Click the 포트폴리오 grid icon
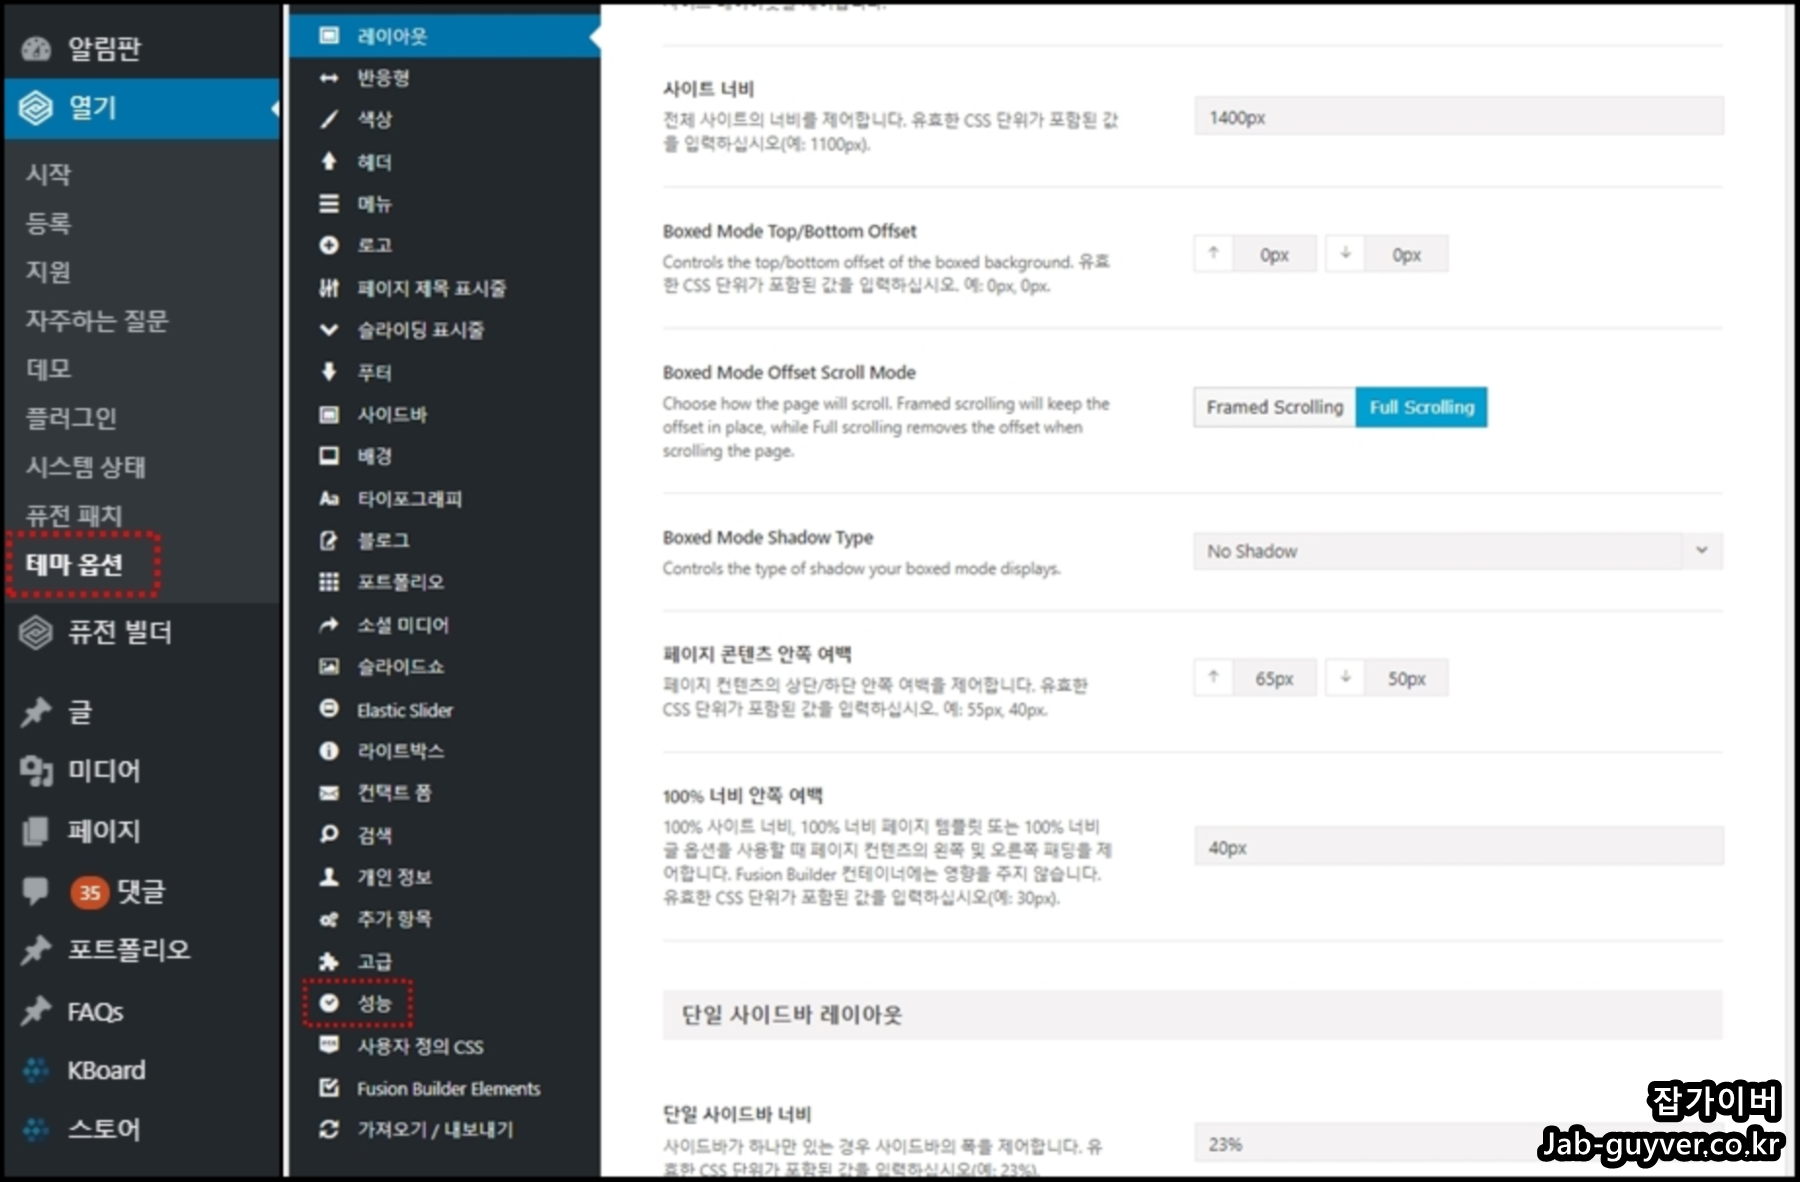The width and height of the screenshot is (1800, 1182). pos(329,582)
